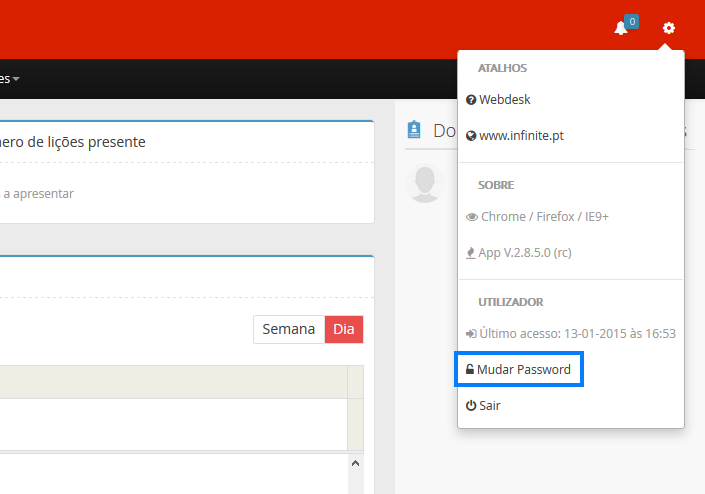705x494 pixels.
Task: Switch calendar to Semana view
Action: (x=288, y=329)
